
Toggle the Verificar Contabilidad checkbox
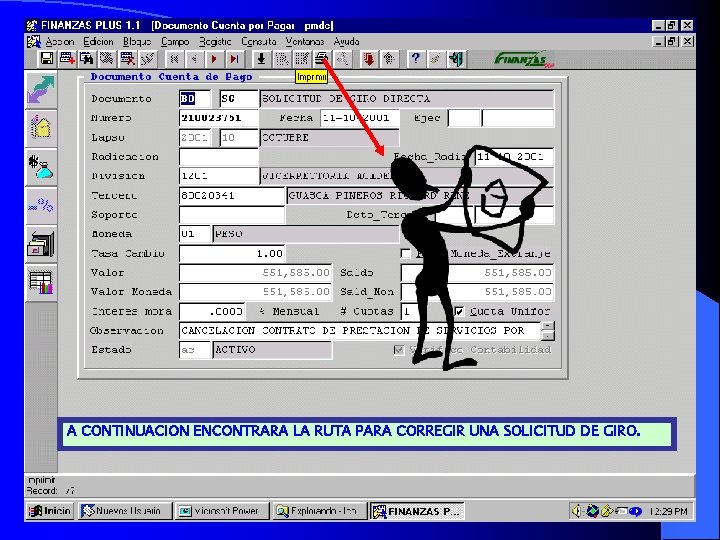pos(399,350)
